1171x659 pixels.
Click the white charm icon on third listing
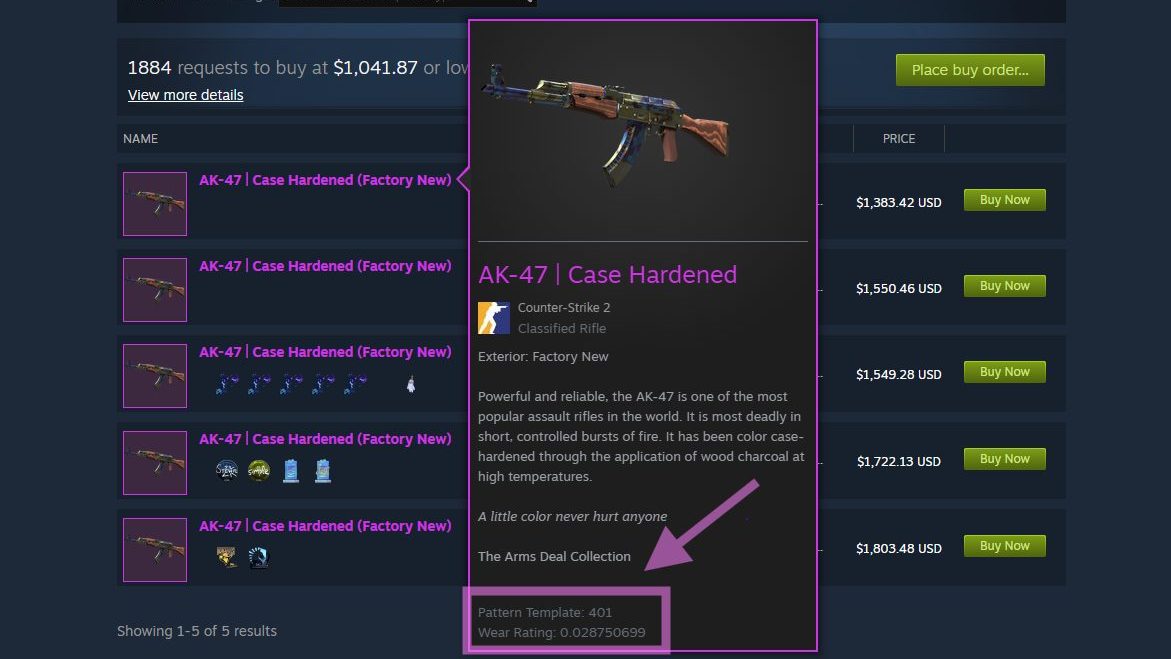[x=411, y=384]
